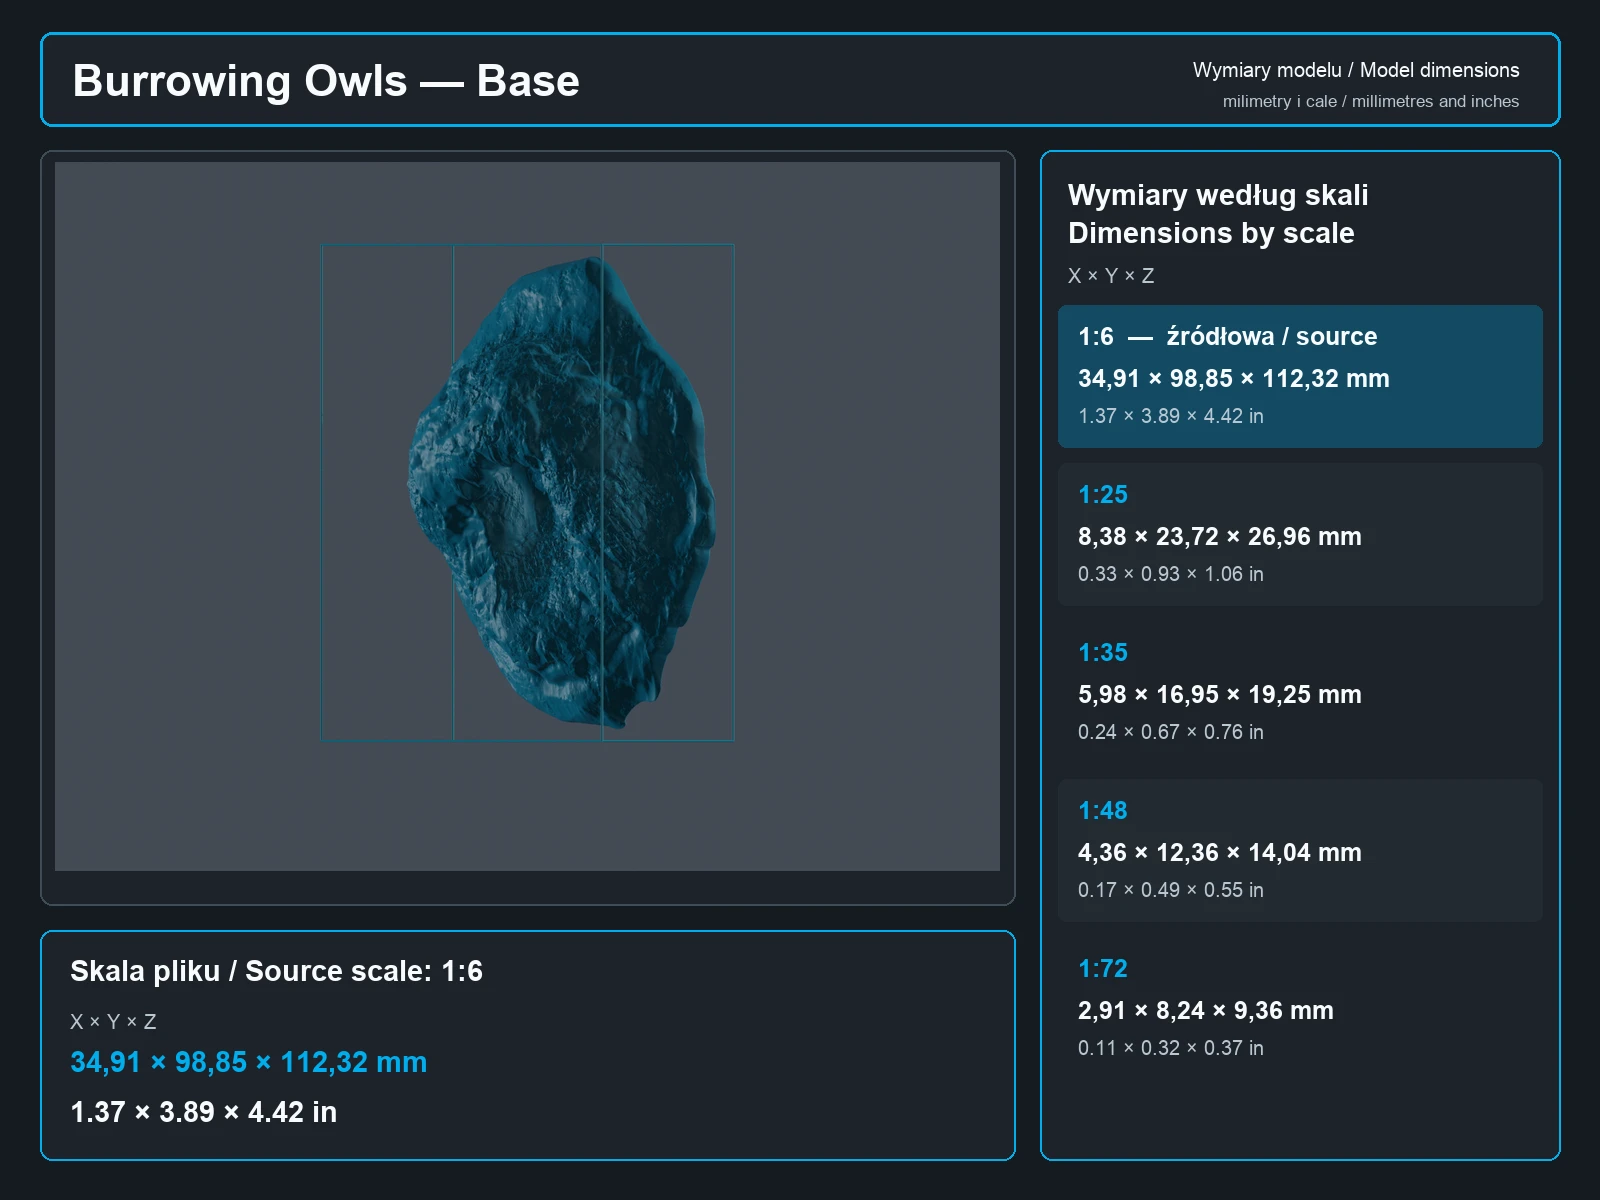Select the 1:6 źródłowa / source scale card

pyautogui.click(x=1300, y=376)
